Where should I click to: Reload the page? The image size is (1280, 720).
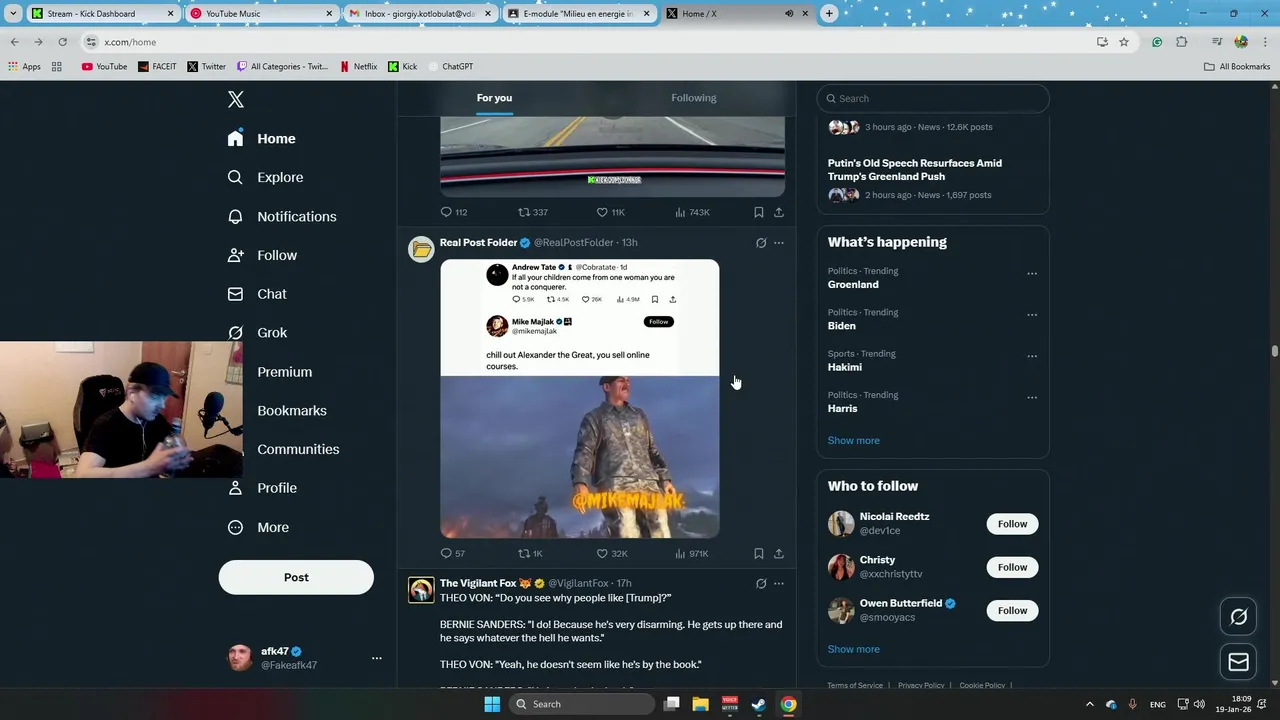tap(62, 42)
